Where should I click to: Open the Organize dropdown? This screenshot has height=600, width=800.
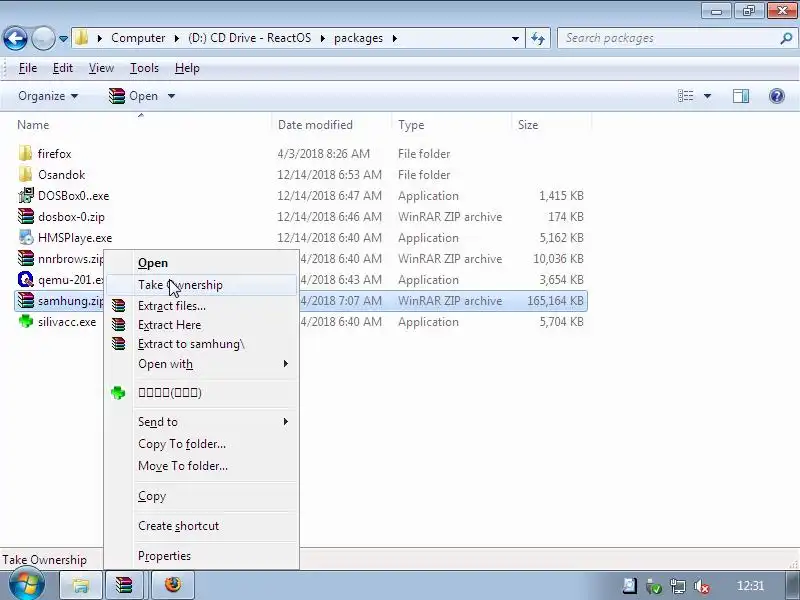coord(48,96)
